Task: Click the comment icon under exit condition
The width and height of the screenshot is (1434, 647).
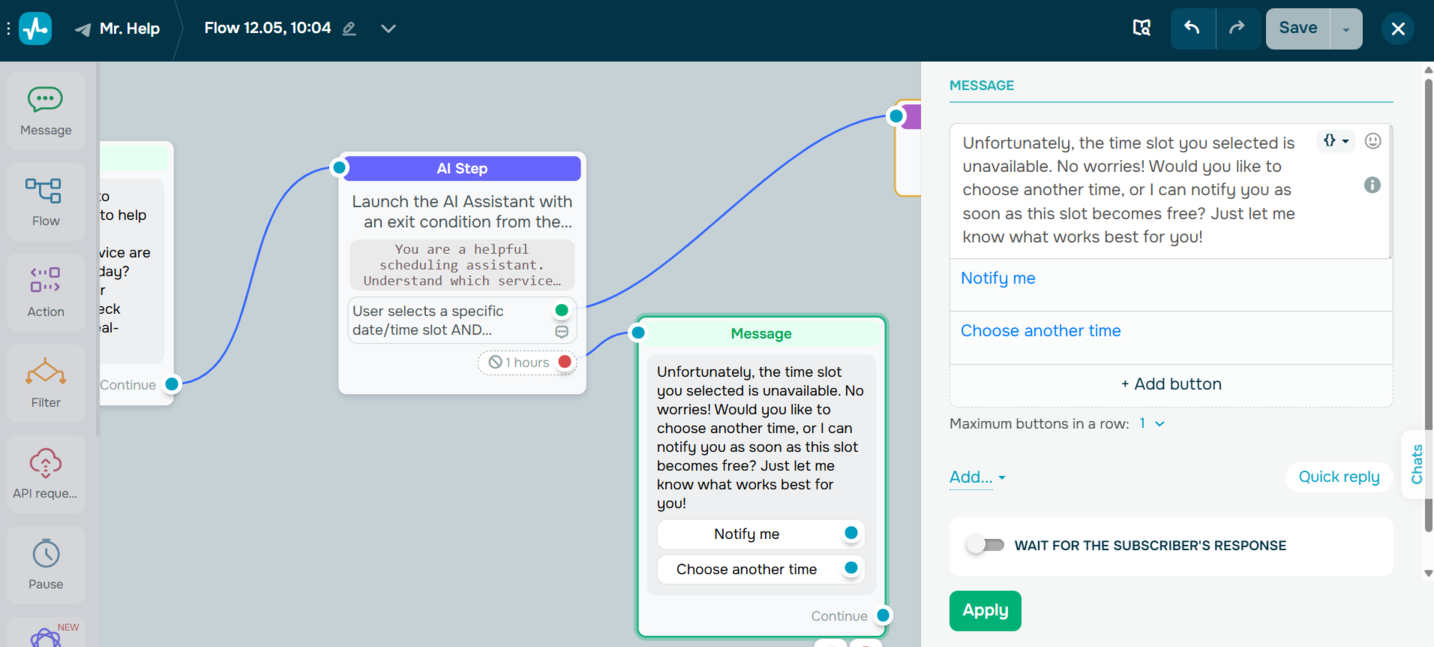Action: [x=562, y=331]
